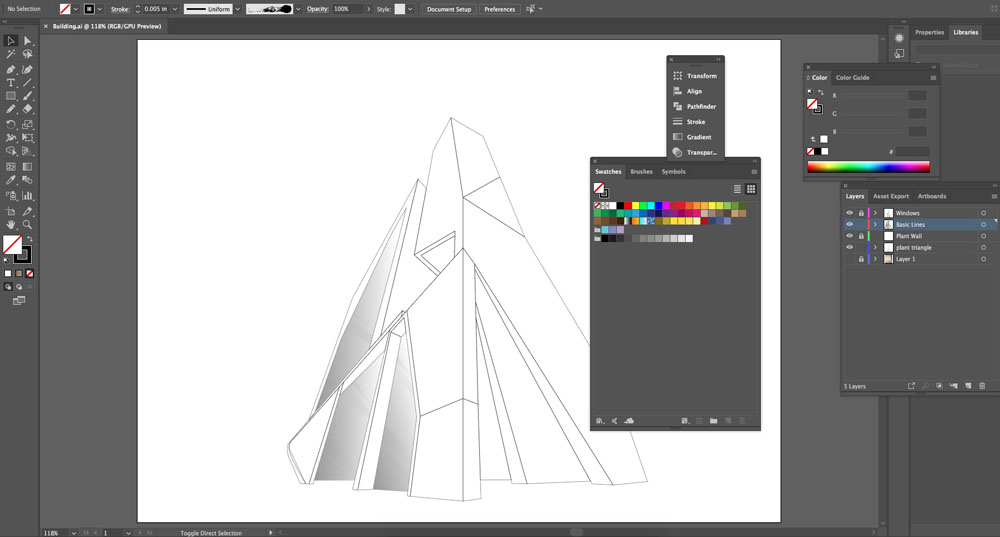Select the Rectangle tool
Viewport: 1000px width, 537px height.
11,96
